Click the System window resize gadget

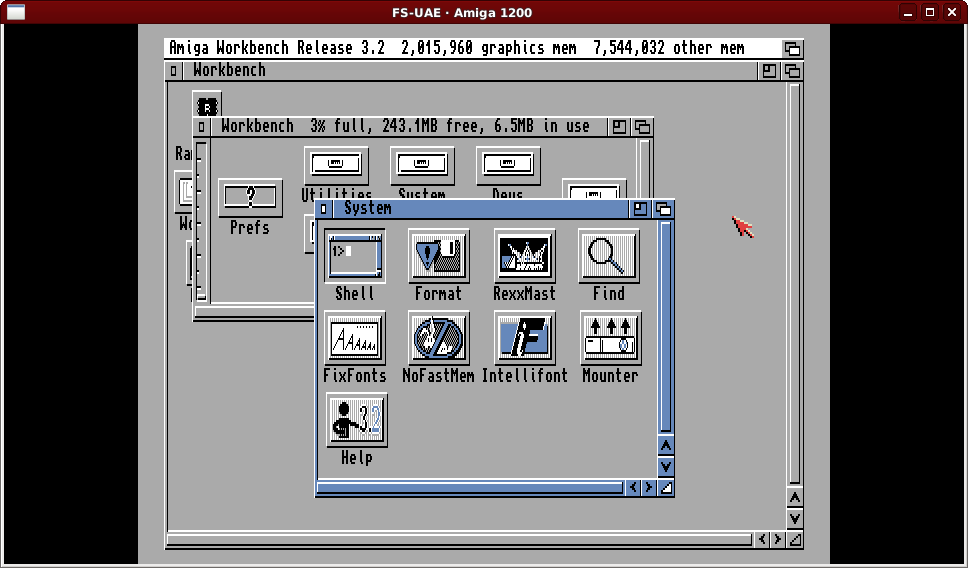click(x=666, y=488)
